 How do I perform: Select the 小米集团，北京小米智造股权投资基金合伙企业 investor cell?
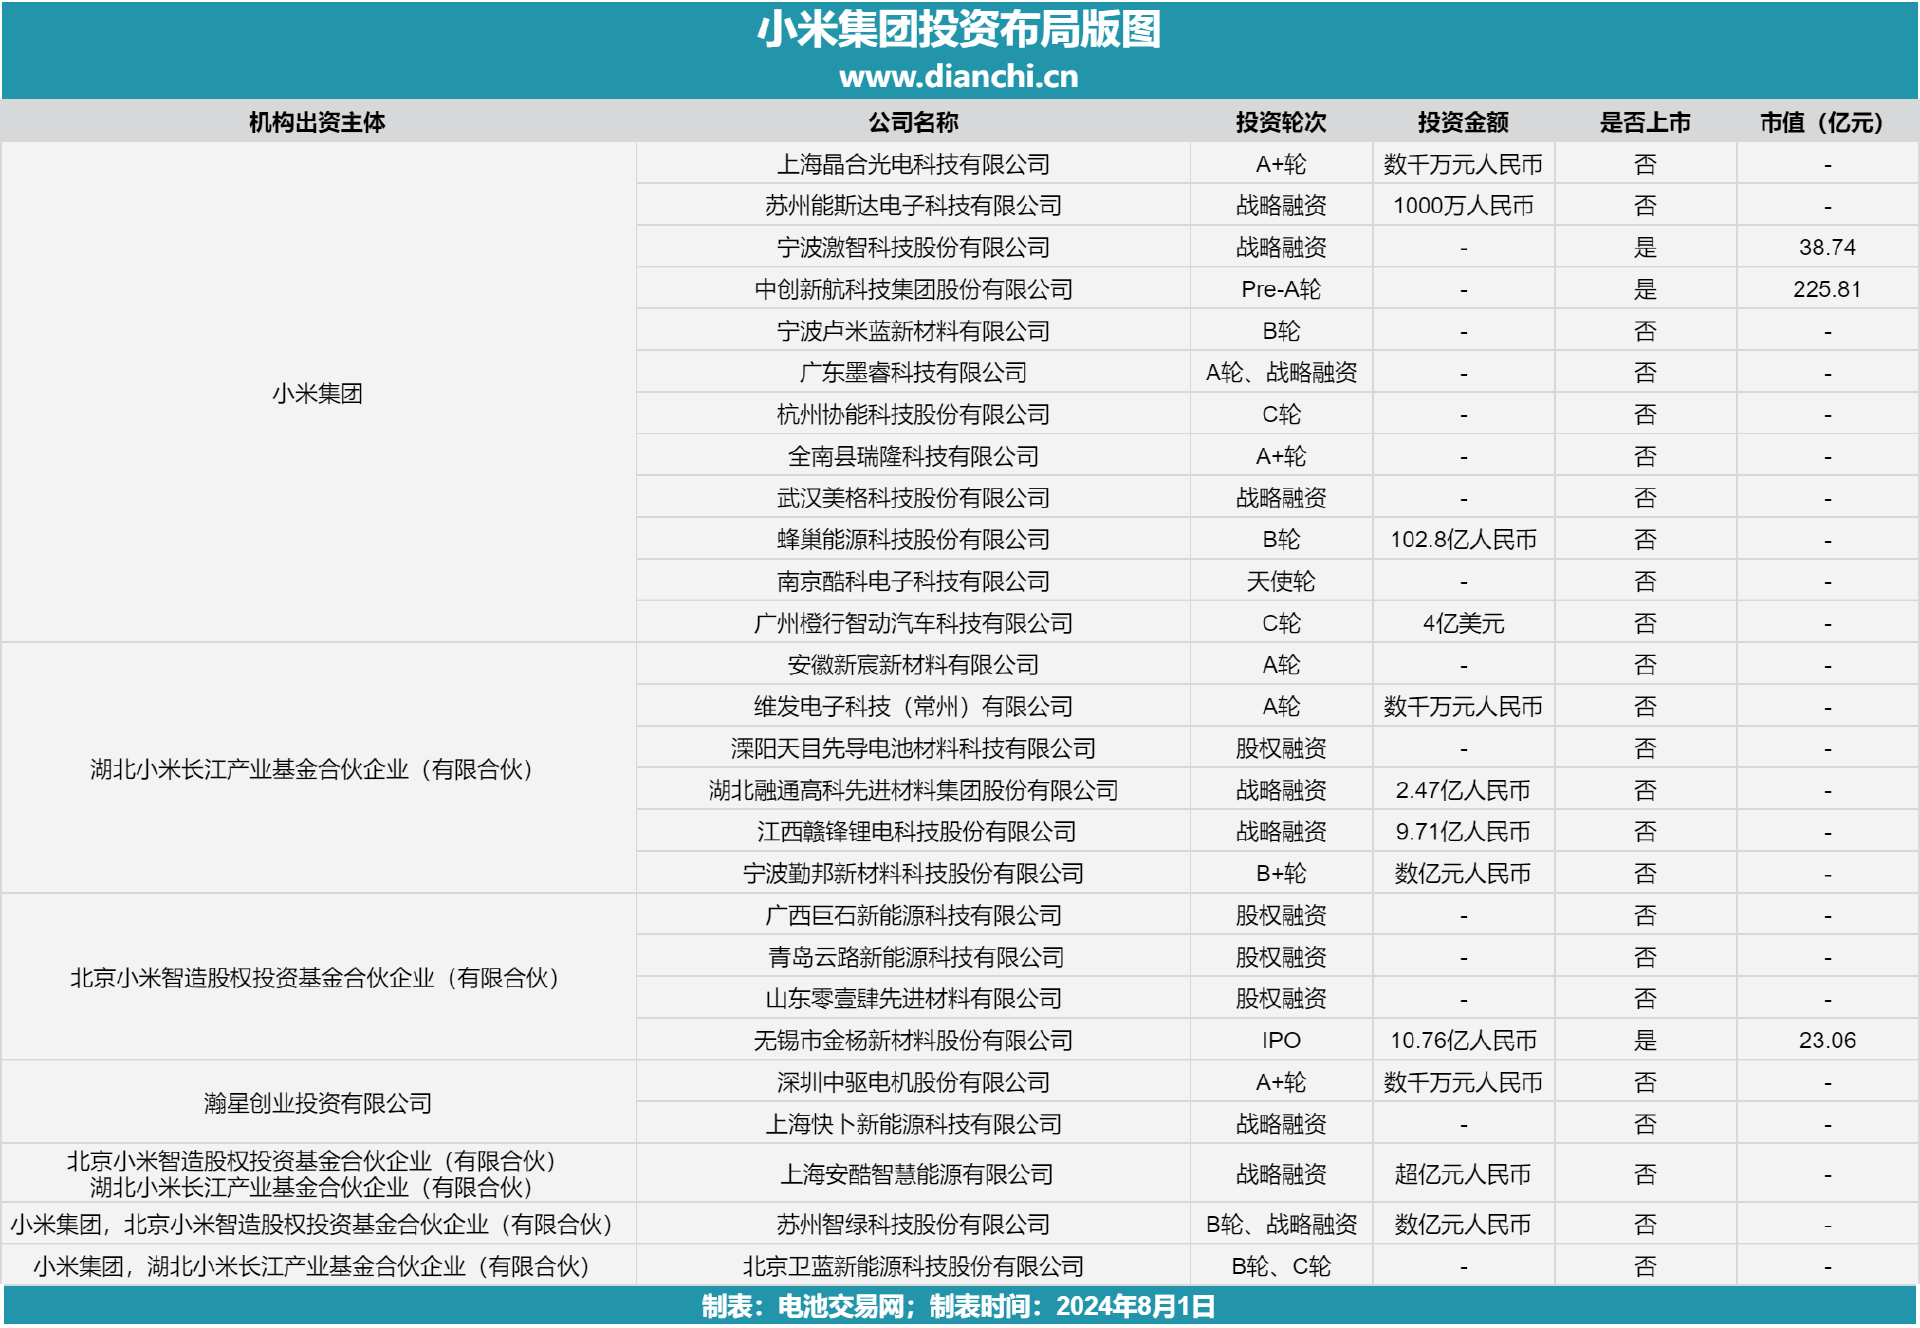pyautogui.click(x=317, y=1224)
